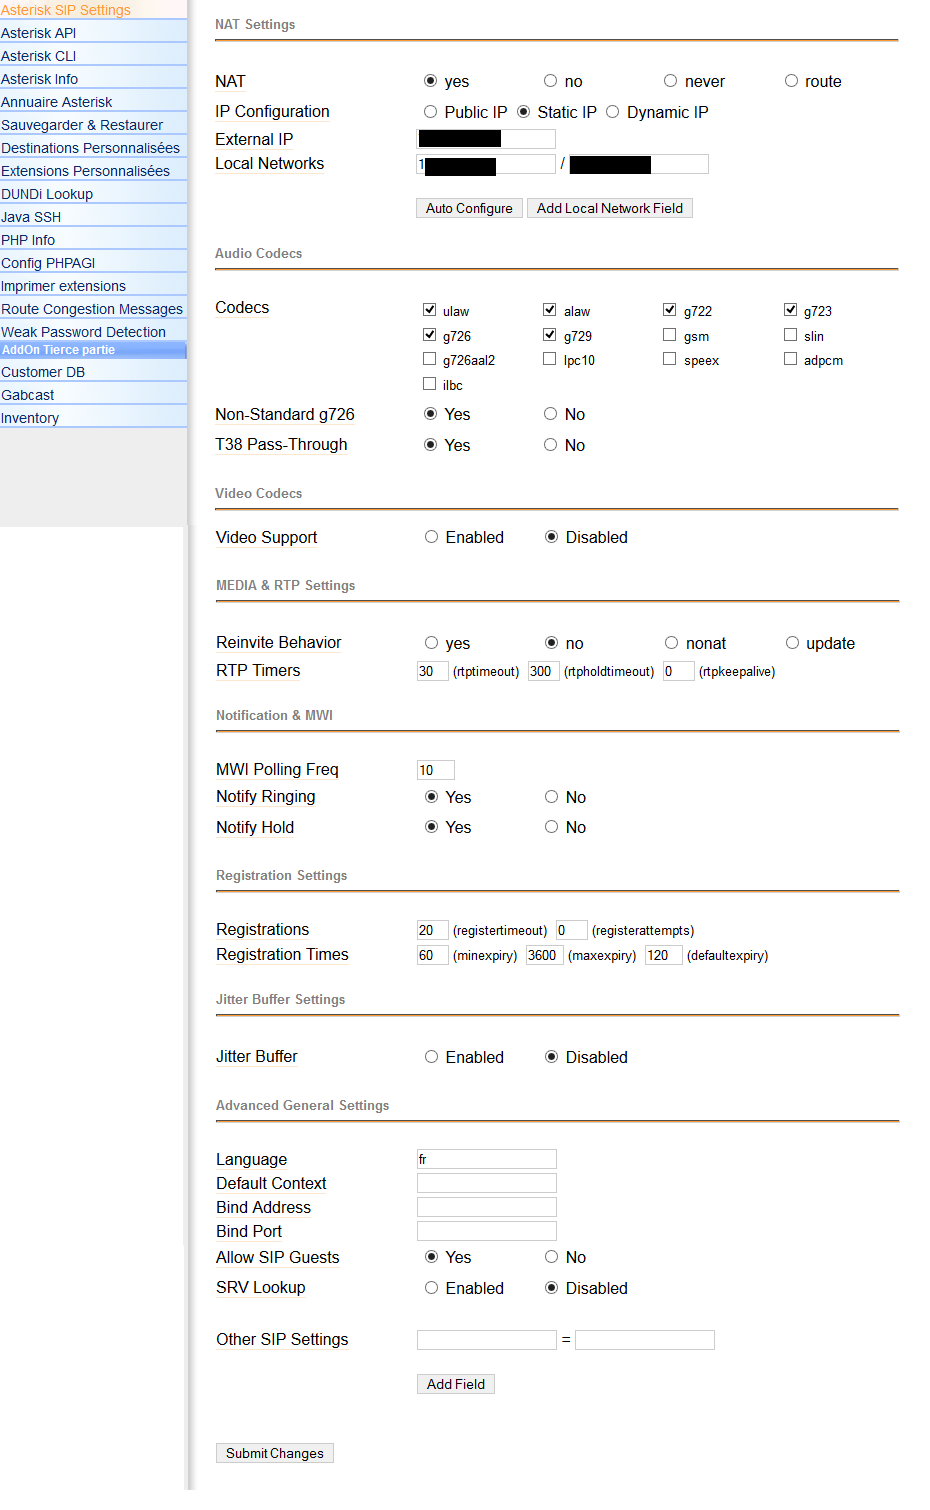Set Non-Standard g726 to No

click(550, 414)
